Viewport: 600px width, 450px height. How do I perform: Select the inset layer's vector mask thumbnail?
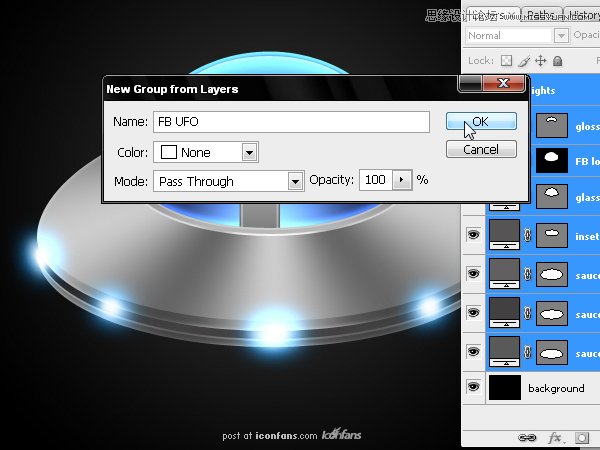552,235
